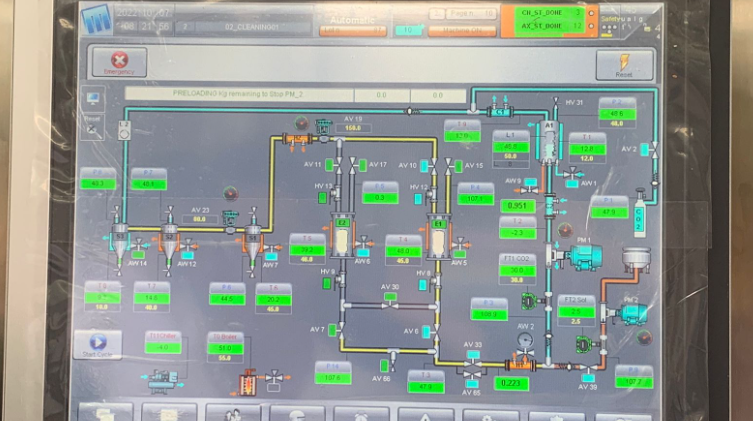Select the C1 condenser

500,112
